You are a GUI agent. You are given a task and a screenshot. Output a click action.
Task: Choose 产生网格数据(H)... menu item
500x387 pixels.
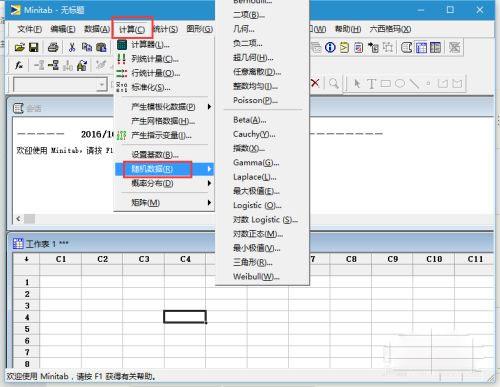[164, 121]
